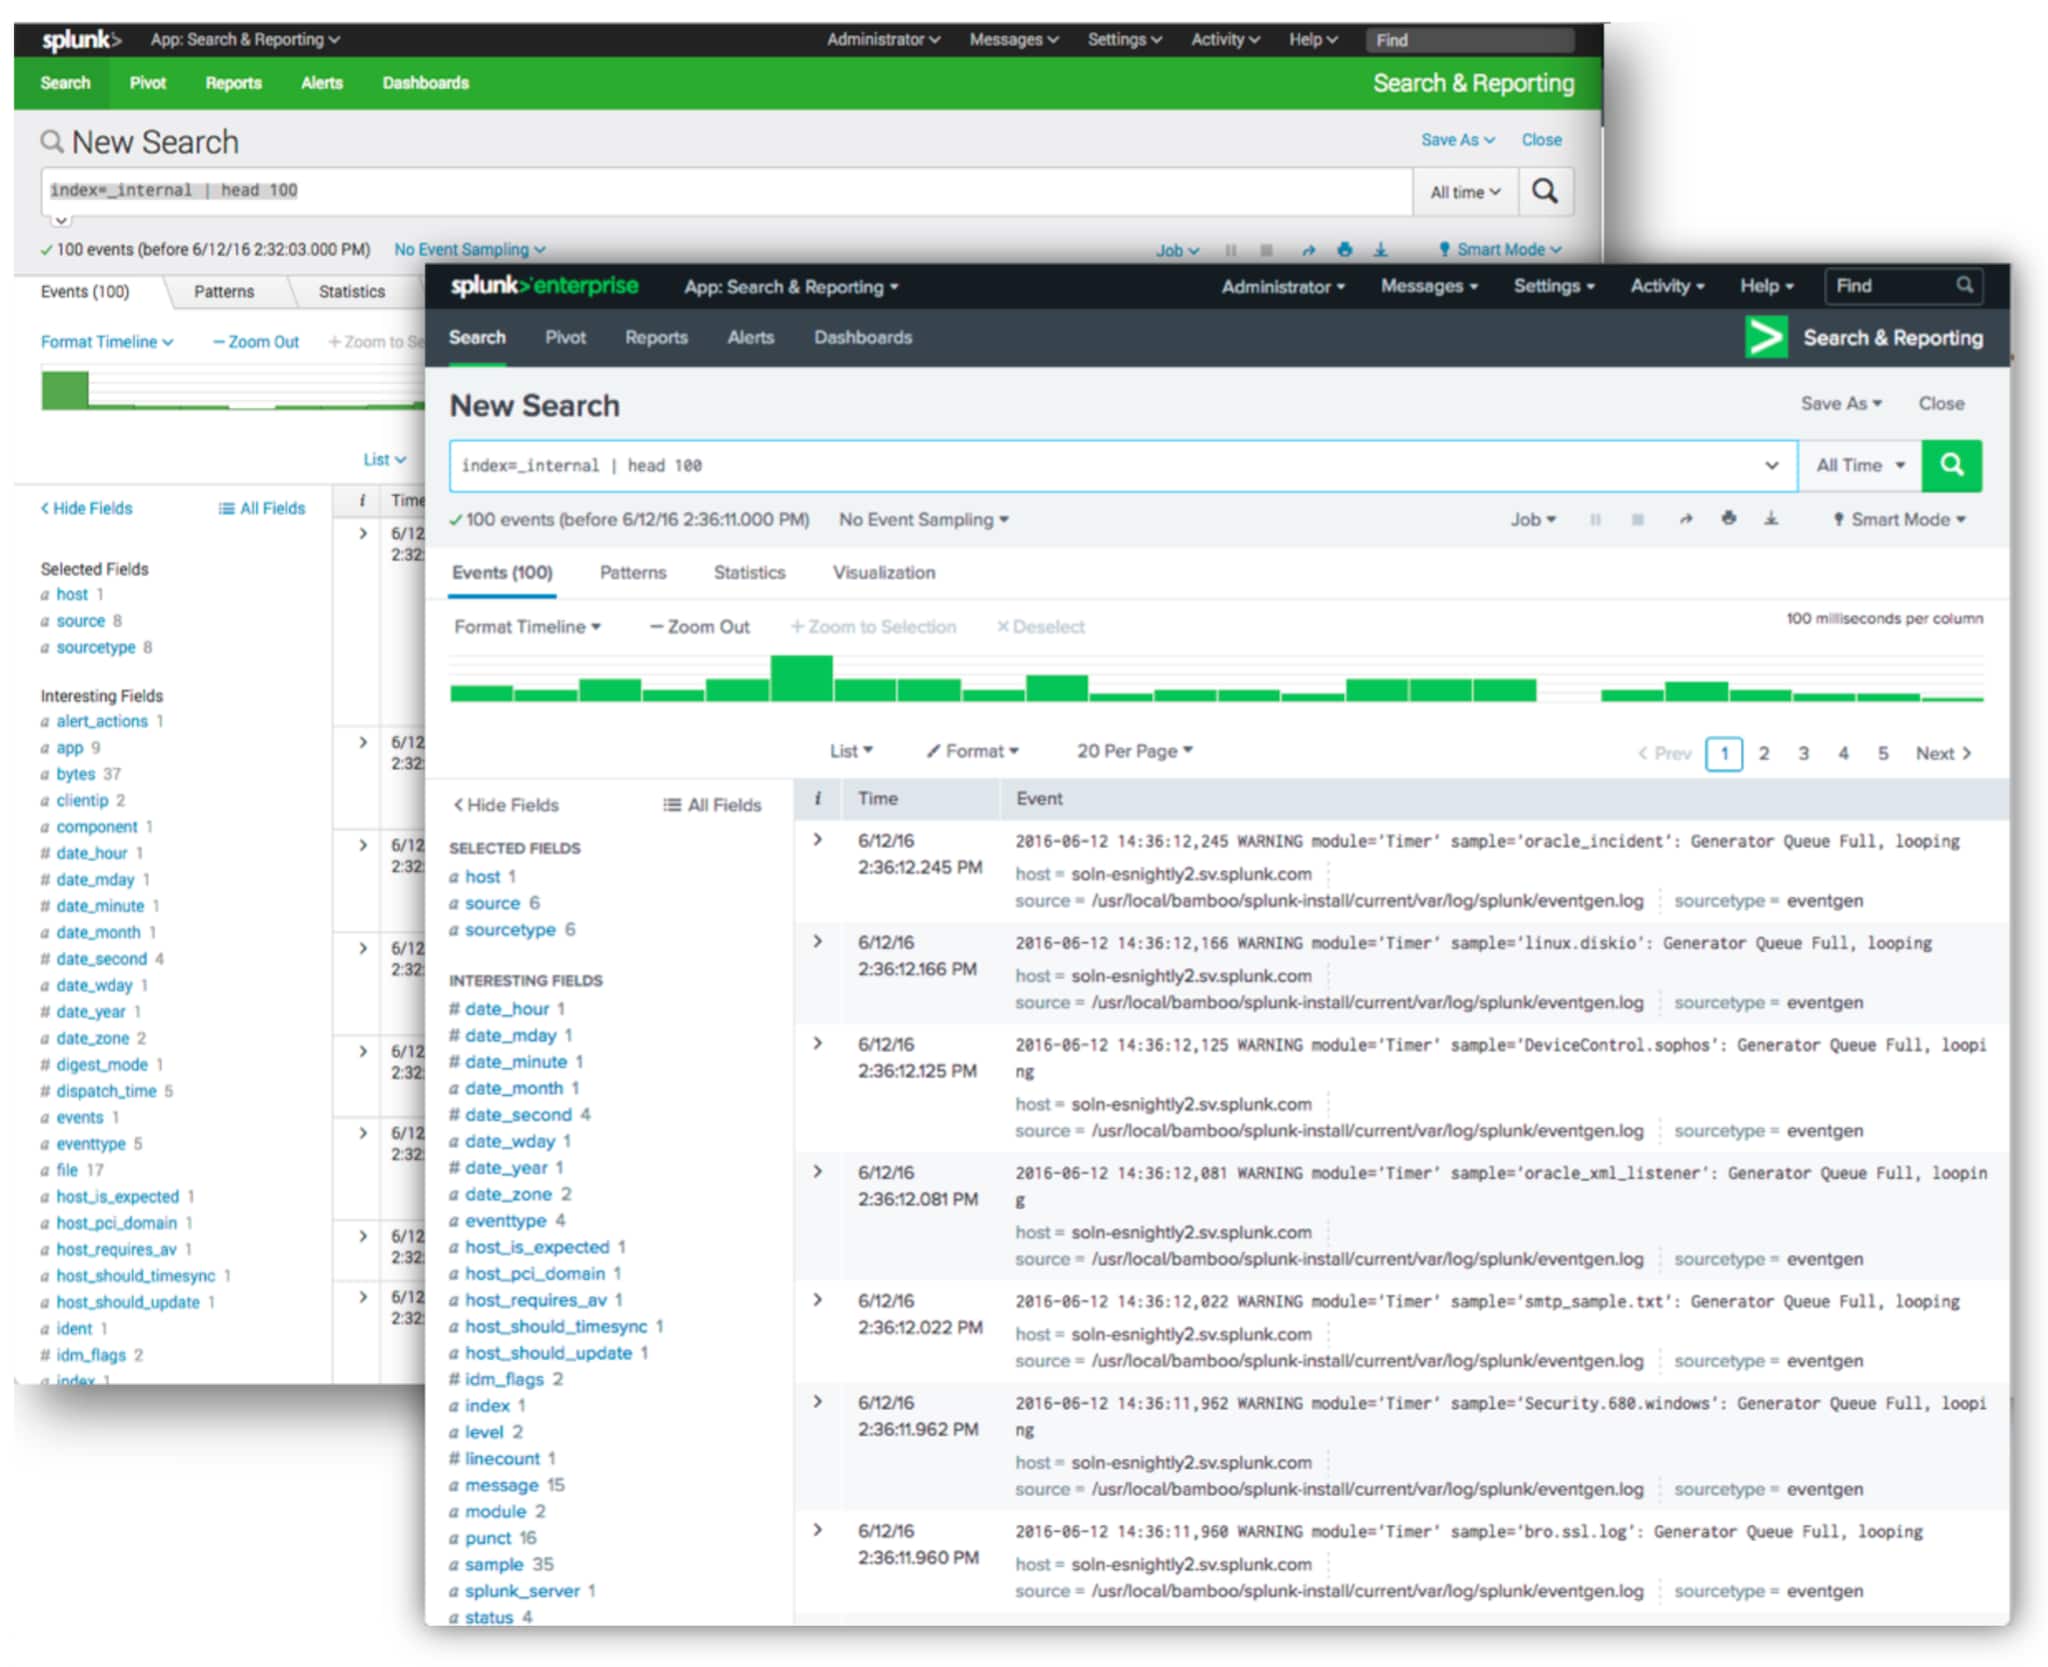Open Format Timeline dropdown in front window

(x=527, y=626)
